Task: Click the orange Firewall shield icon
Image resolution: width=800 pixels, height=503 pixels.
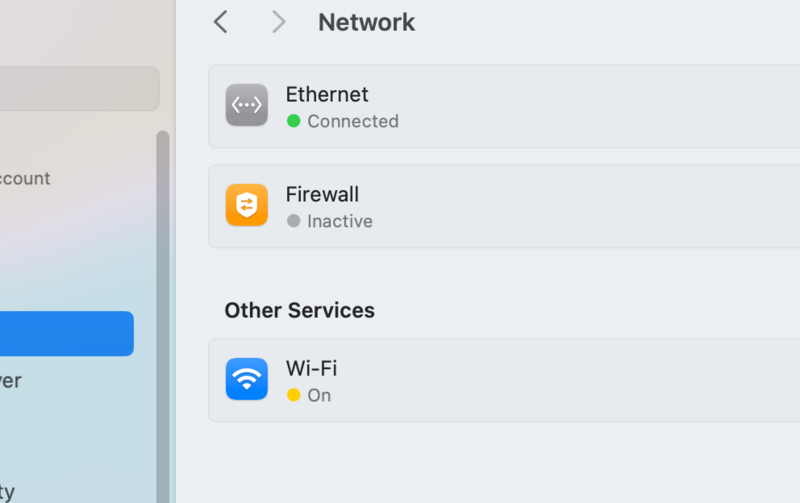Action: pyautogui.click(x=246, y=205)
